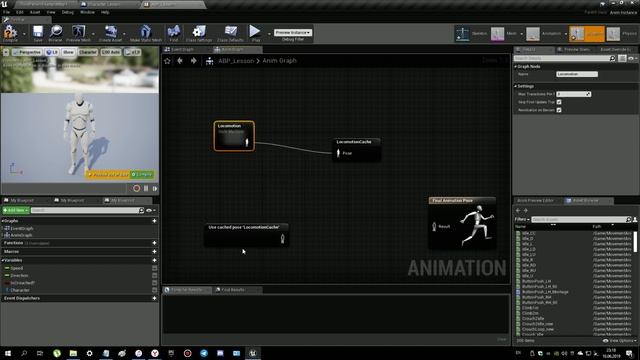Toggle editable visibility for Direction variable

tap(154, 276)
